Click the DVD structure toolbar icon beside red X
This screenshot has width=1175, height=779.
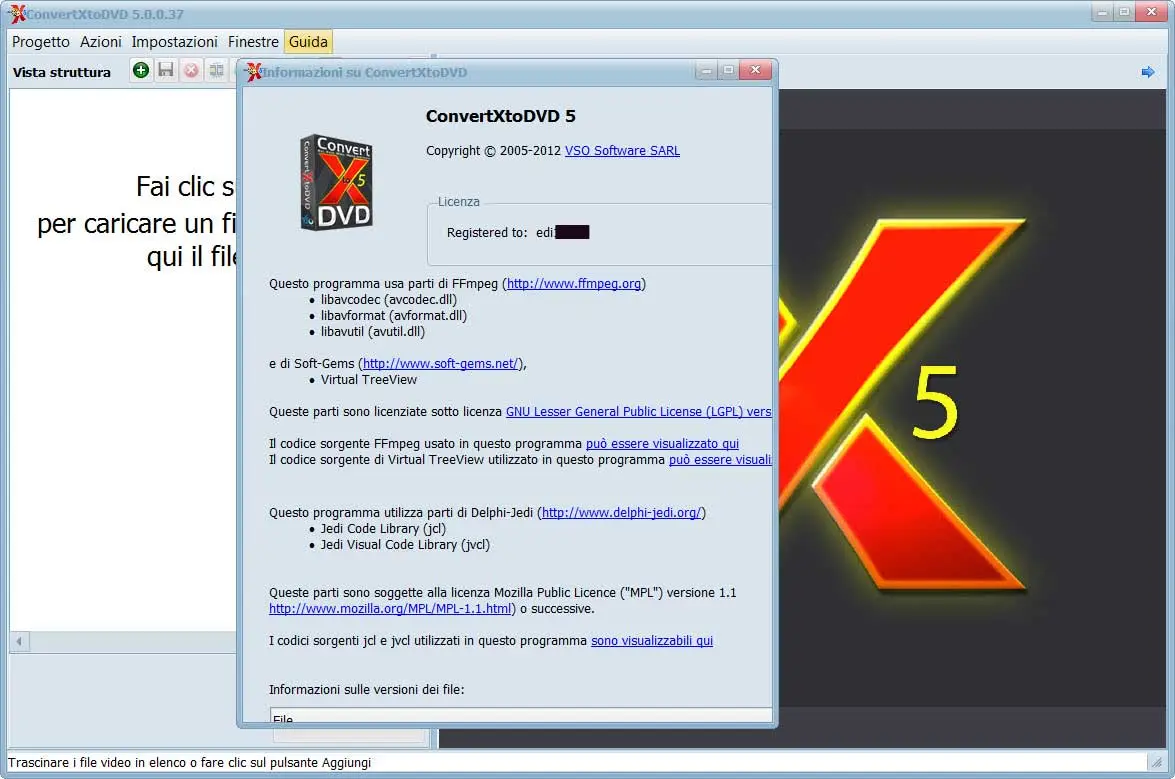click(216, 71)
